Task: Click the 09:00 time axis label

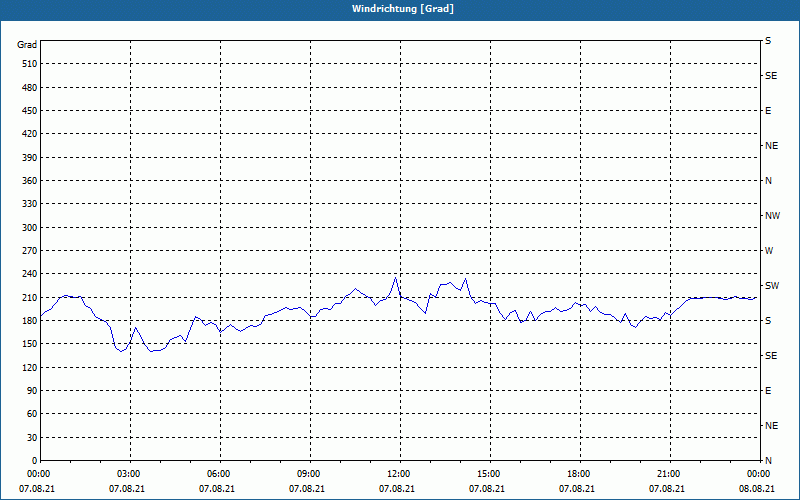Action: point(309,474)
